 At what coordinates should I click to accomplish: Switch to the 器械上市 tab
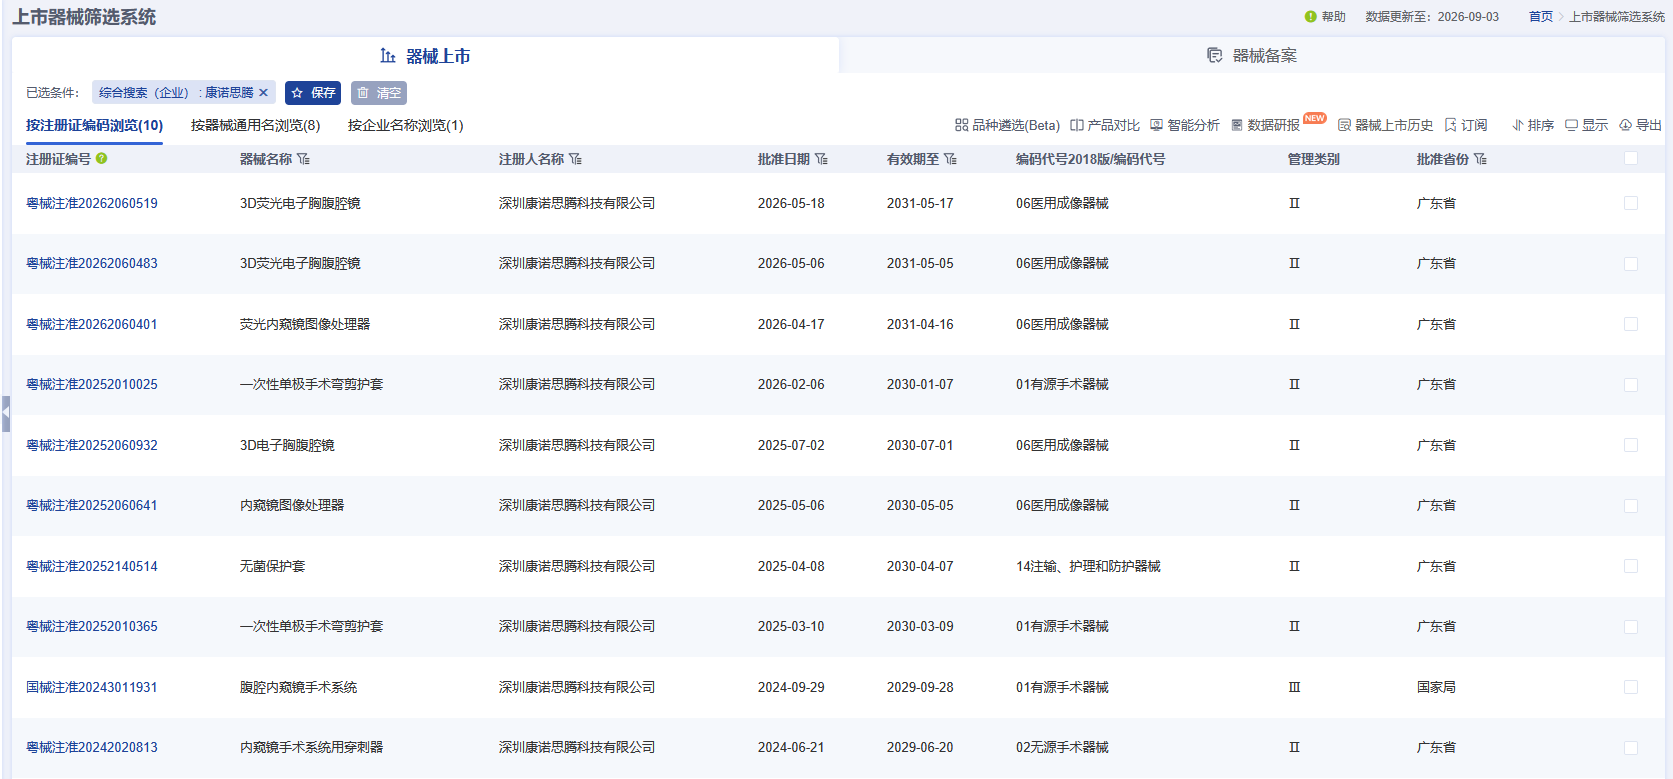pyautogui.click(x=425, y=56)
